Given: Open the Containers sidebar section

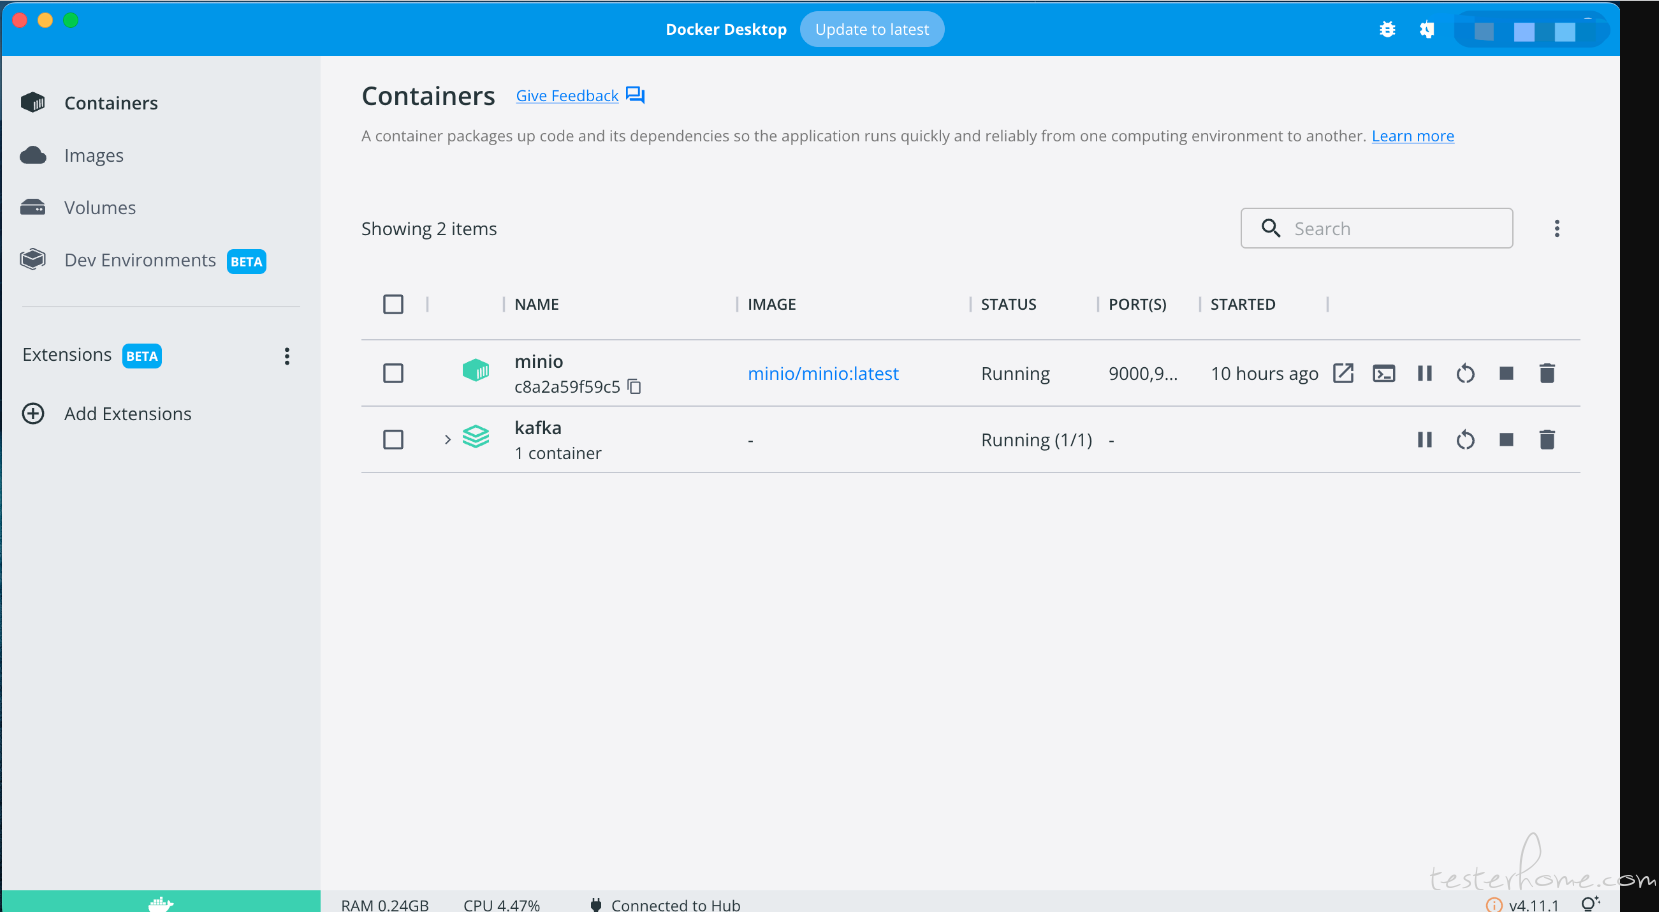Looking at the screenshot, I should click(x=111, y=103).
